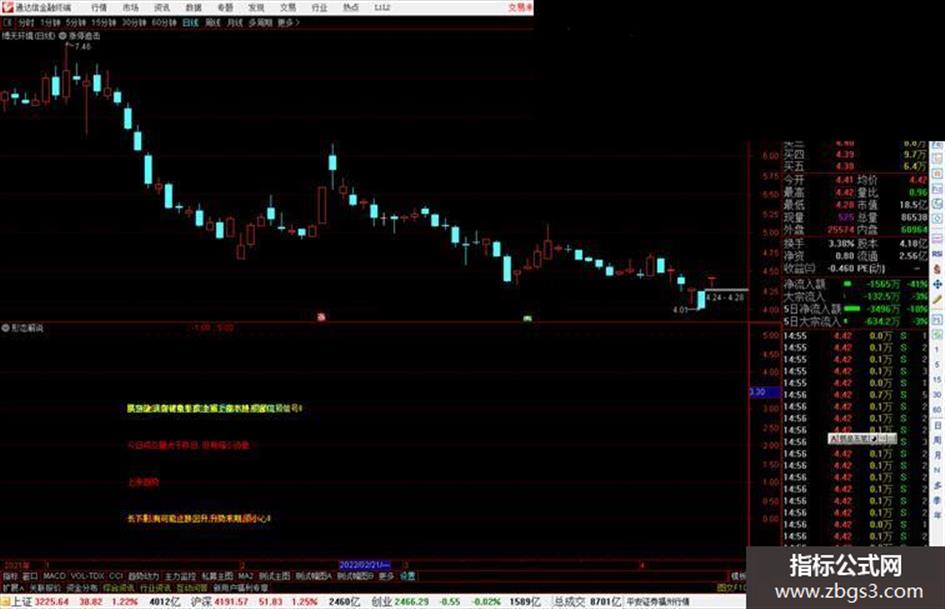
Task: Click the 沪深 index status entry
Action: point(275,602)
